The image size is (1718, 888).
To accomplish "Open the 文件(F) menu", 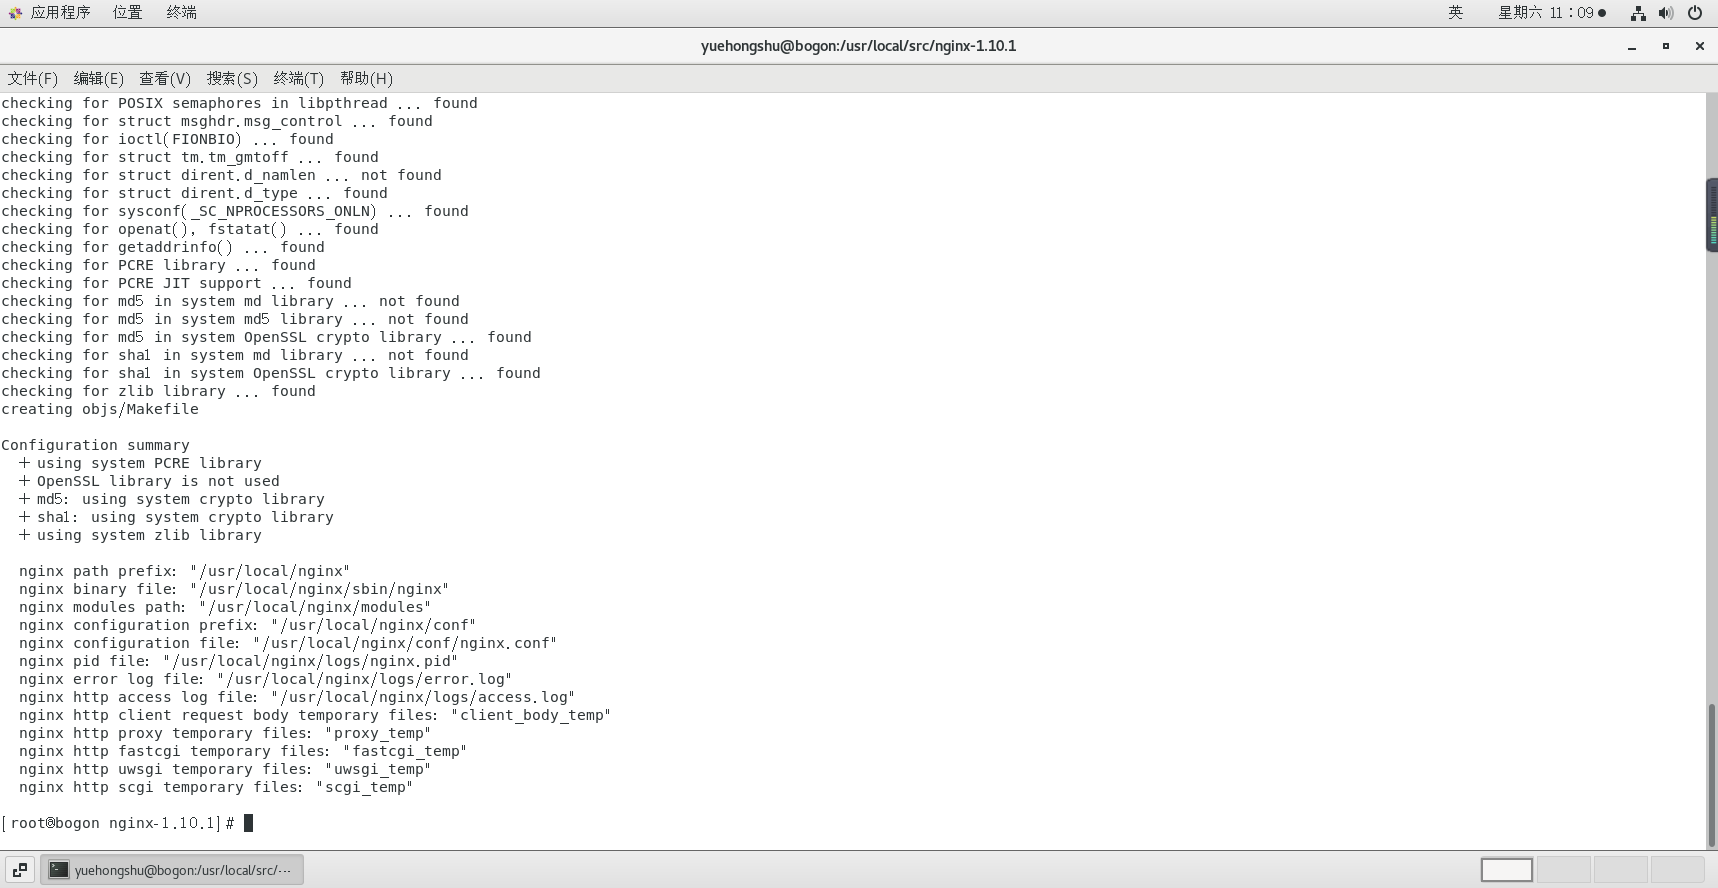I will tap(32, 78).
